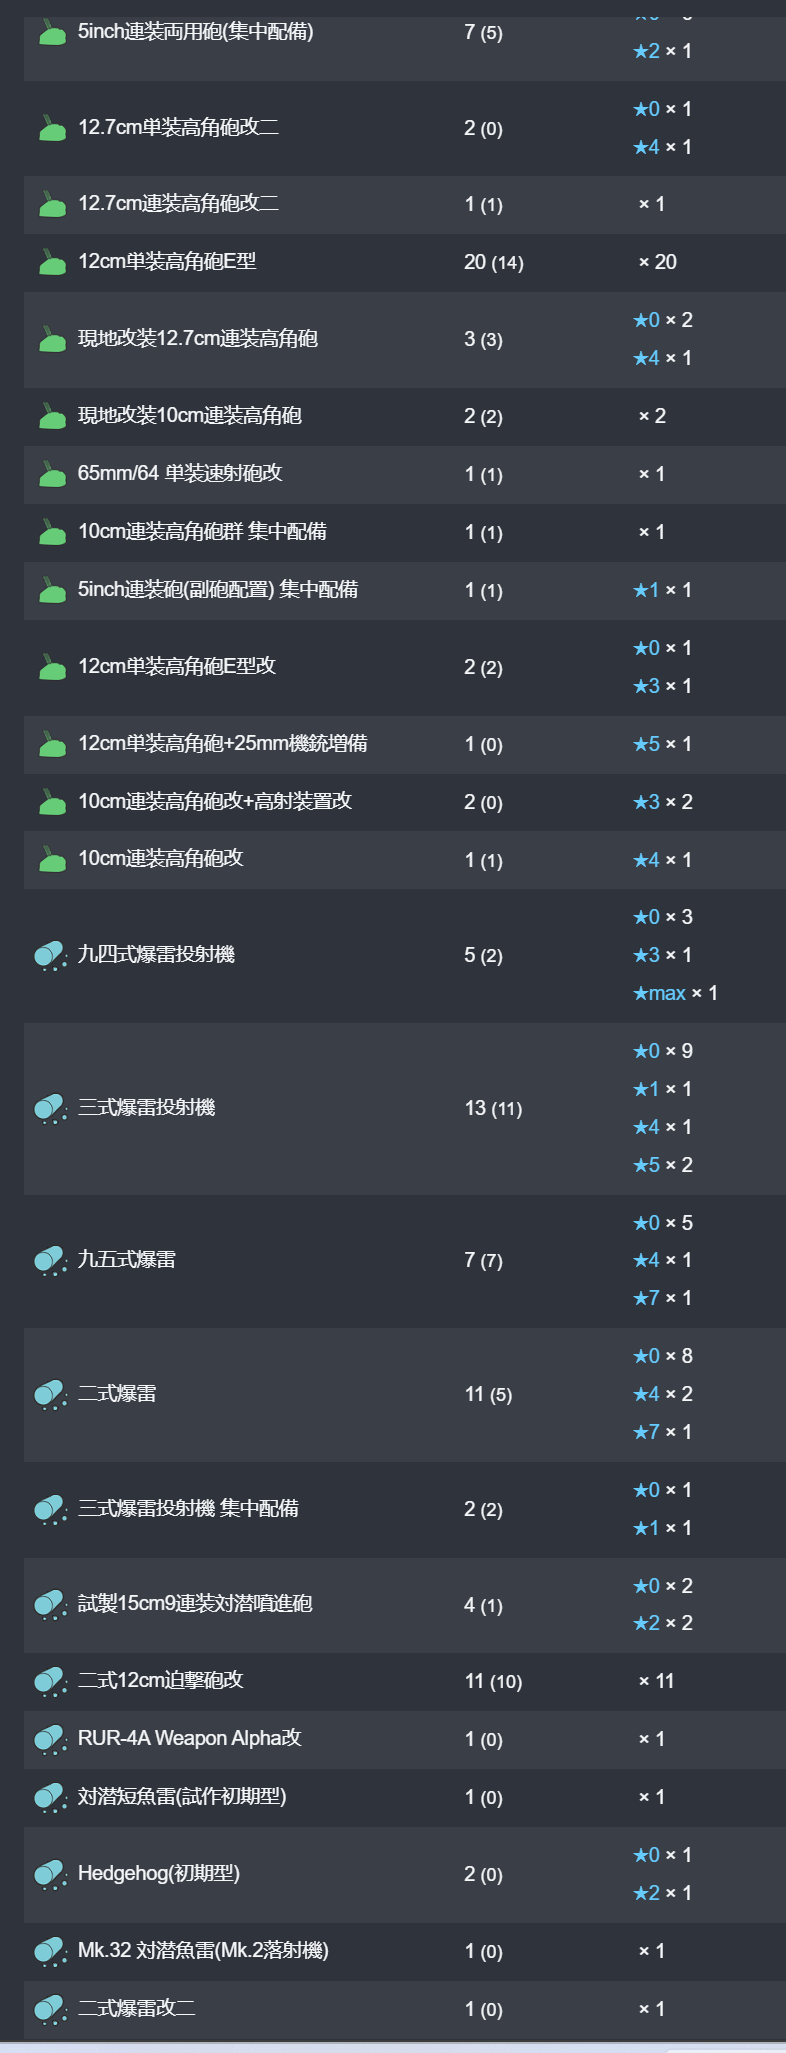Click the green icon beside 10cm連装高角砲改+高射装置改
This screenshot has height=2053, width=786.
coord(51,802)
